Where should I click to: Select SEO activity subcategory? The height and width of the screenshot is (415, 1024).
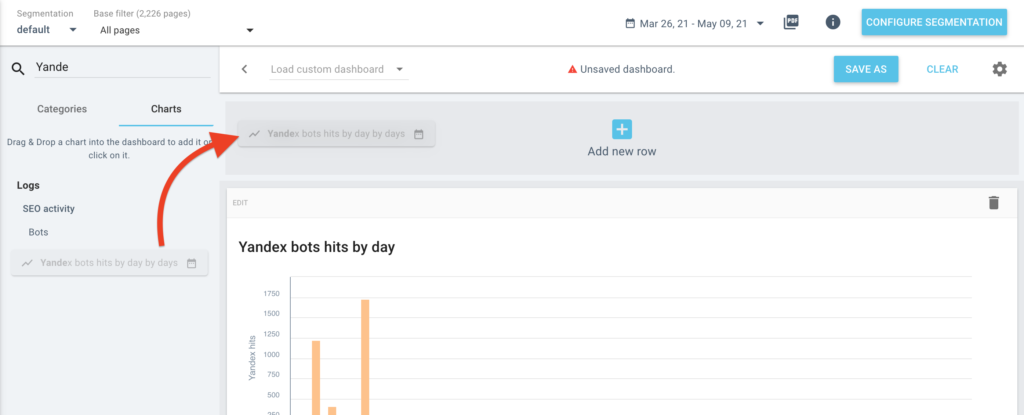click(48, 209)
